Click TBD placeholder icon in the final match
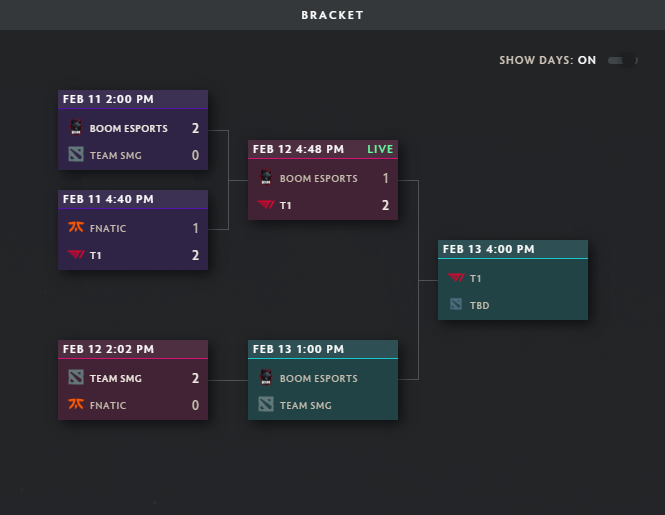Image resolution: width=665 pixels, height=515 pixels. click(x=456, y=304)
